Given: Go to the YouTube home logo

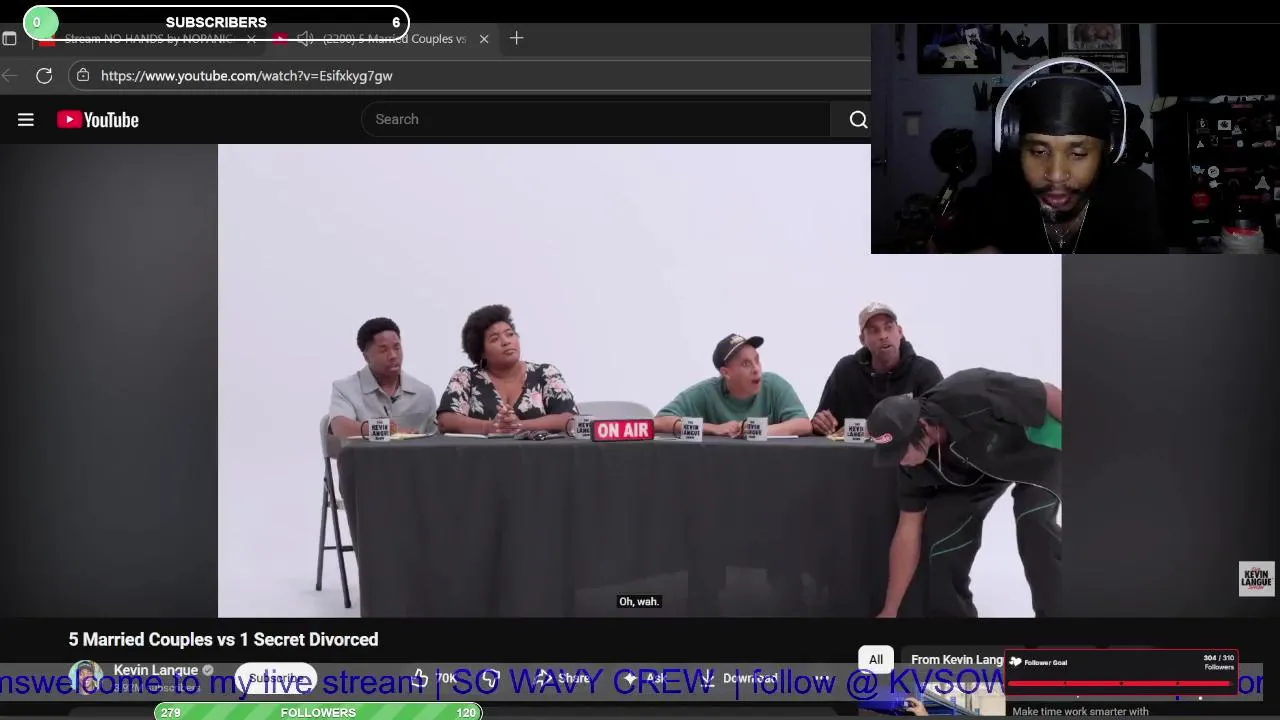Looking at the screenshot, I should 98,120.
